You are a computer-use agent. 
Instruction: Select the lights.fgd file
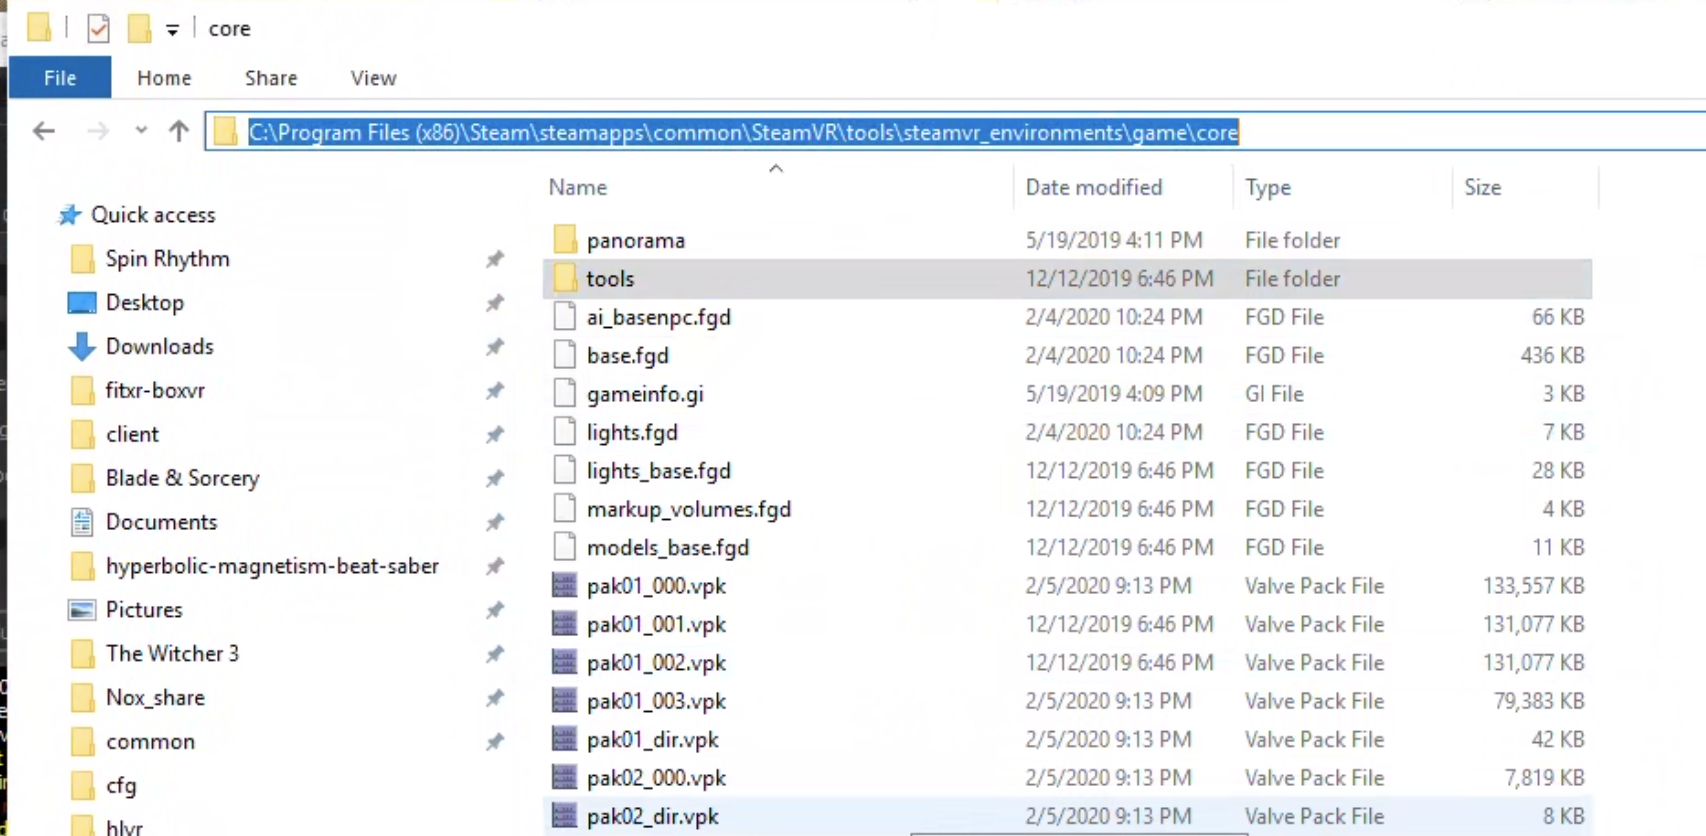(1067, 432)
